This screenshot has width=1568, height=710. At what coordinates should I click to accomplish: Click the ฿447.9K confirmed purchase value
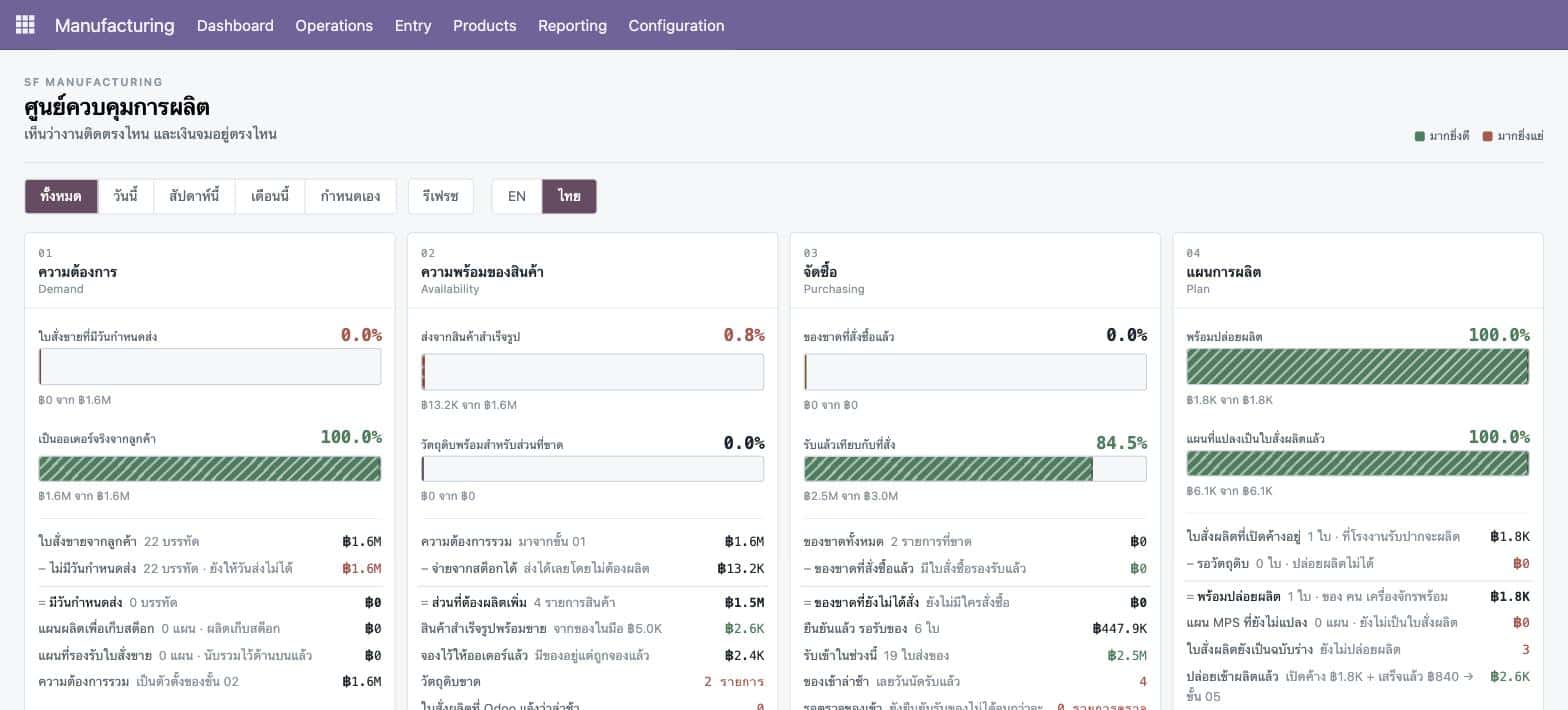(1119, 629)
